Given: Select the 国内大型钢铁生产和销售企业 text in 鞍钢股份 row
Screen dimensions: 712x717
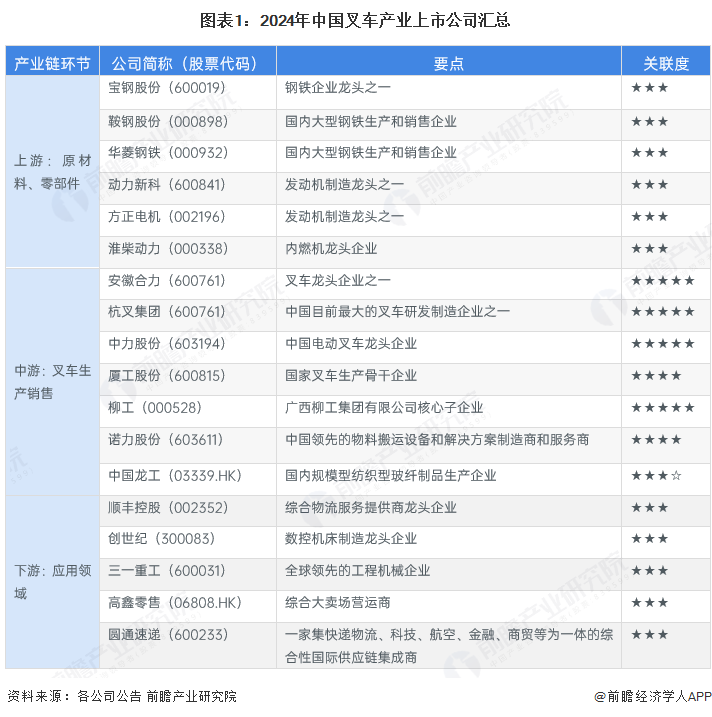Looking at the screenshot, I should 371,121.
